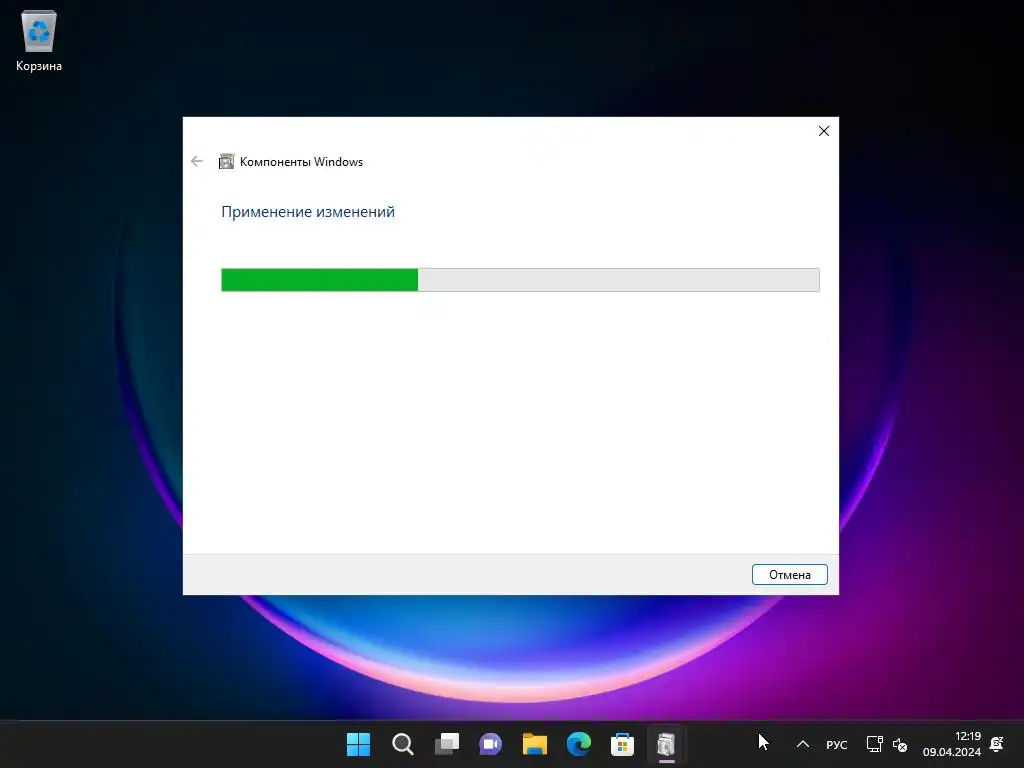Click the Применение изменений heading
The width and height of the screenshot is (1024, 768).
308,212
